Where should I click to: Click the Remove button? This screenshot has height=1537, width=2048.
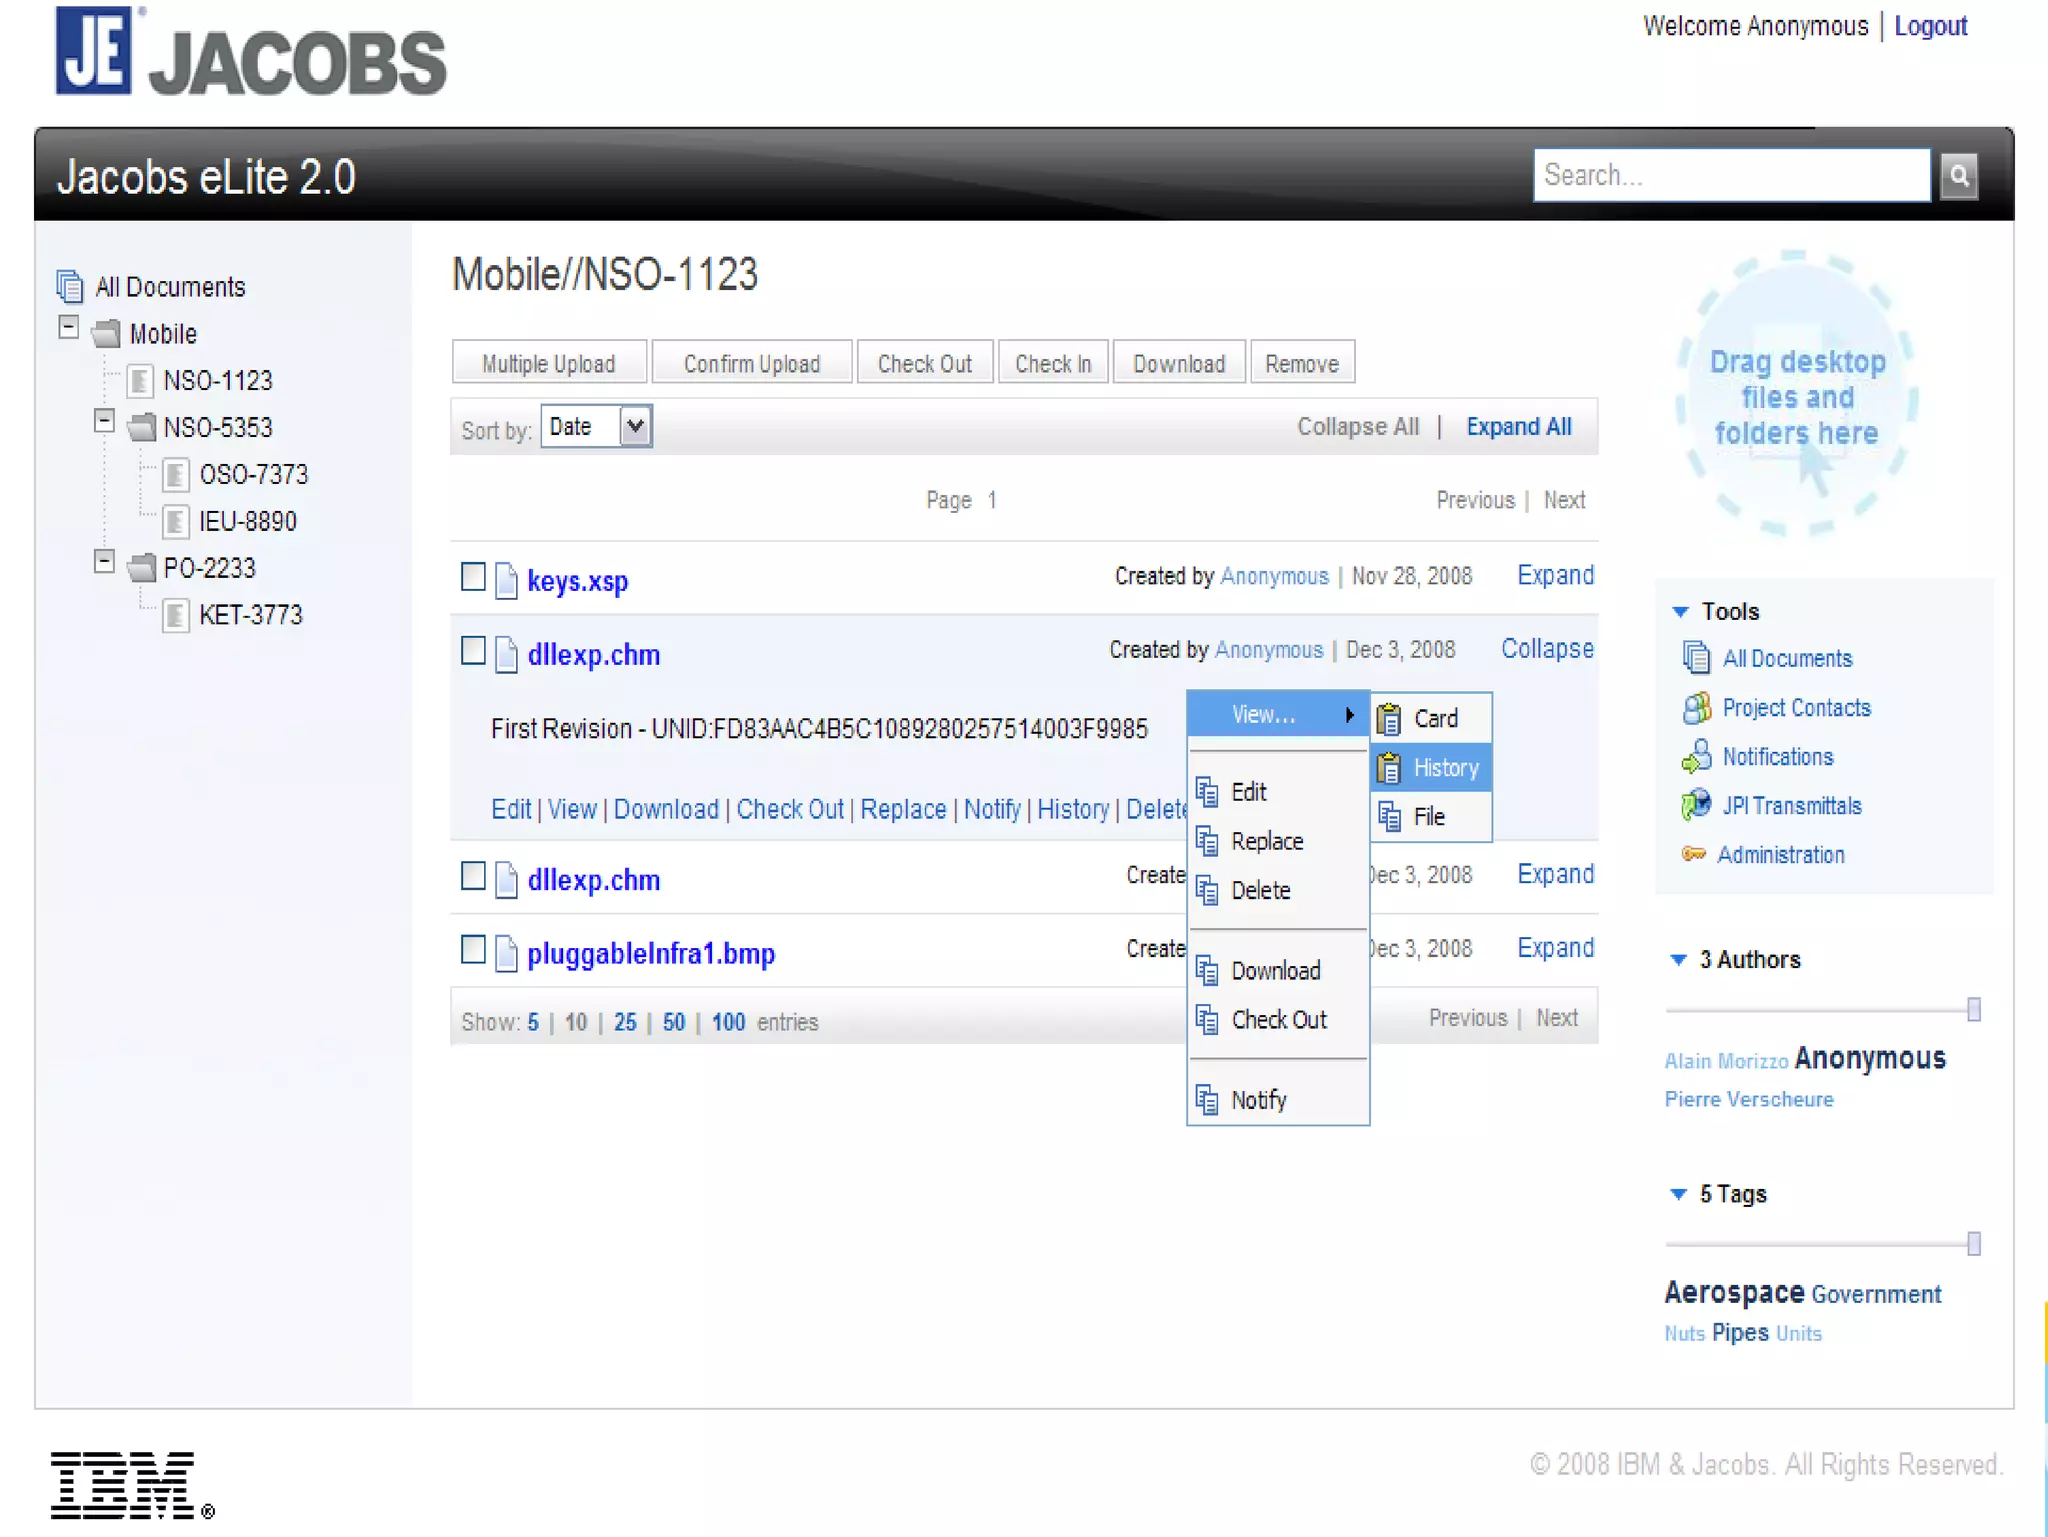(x=1302, y=363)
